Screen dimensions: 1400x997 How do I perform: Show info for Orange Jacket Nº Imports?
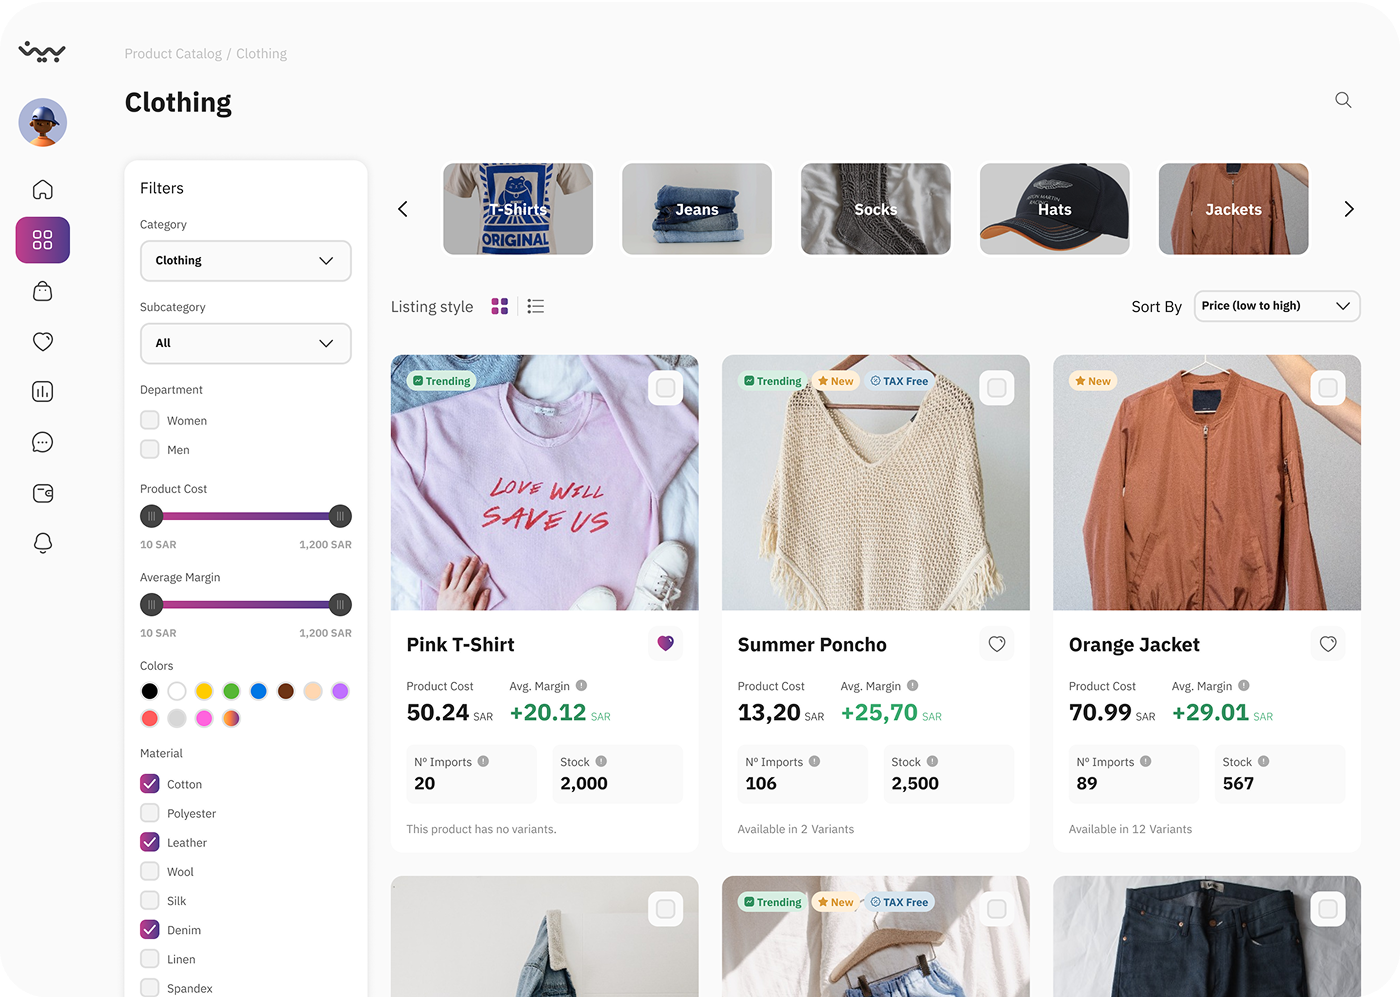(x=1145, y=761)
